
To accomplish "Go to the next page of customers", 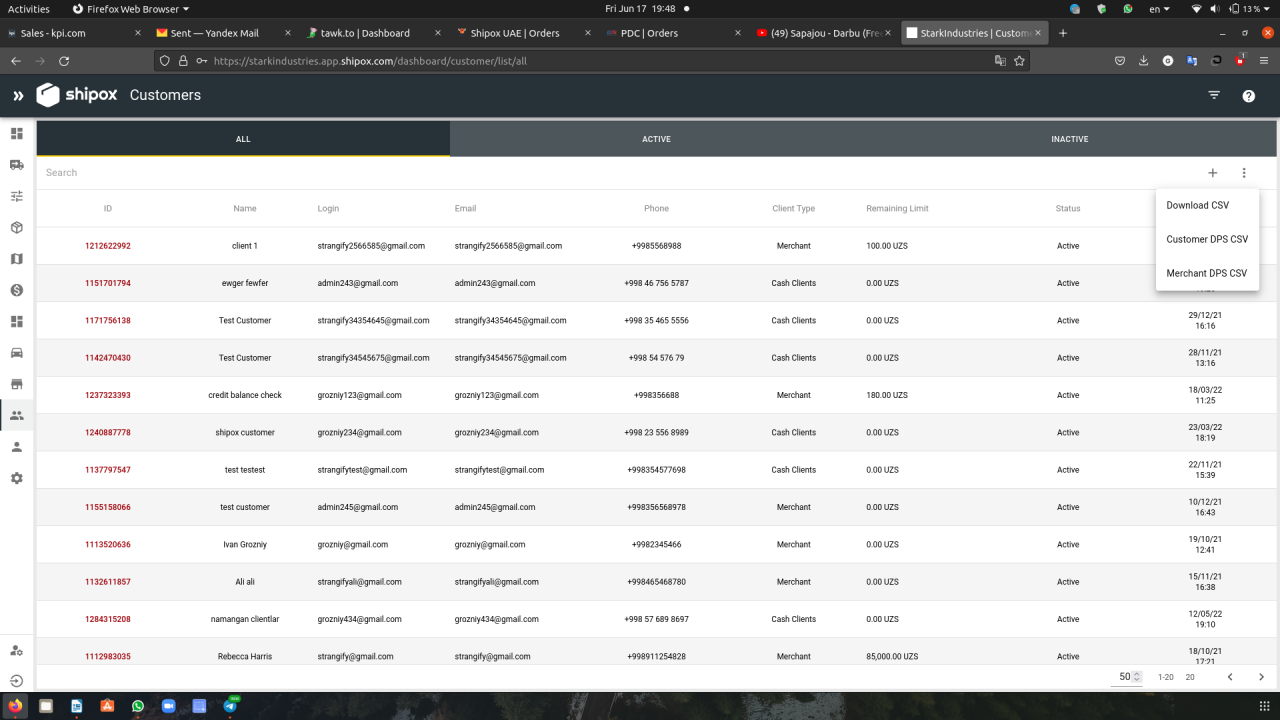I will (x=1262, y=677).
